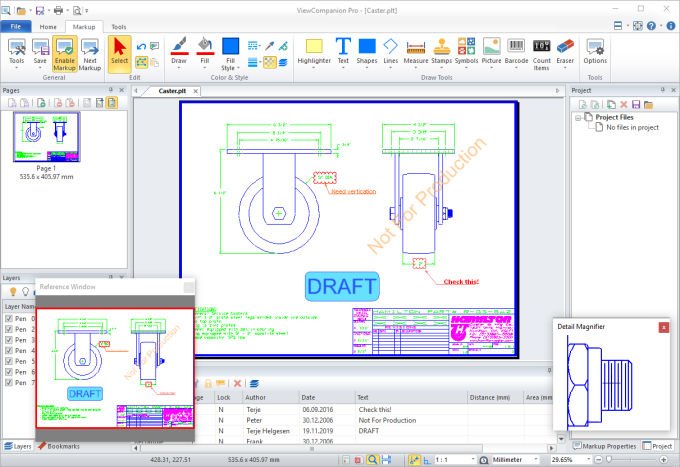Click the open folder icon in quick access toolbar
This screenshot has width=680, height=467.
(21, 10)
